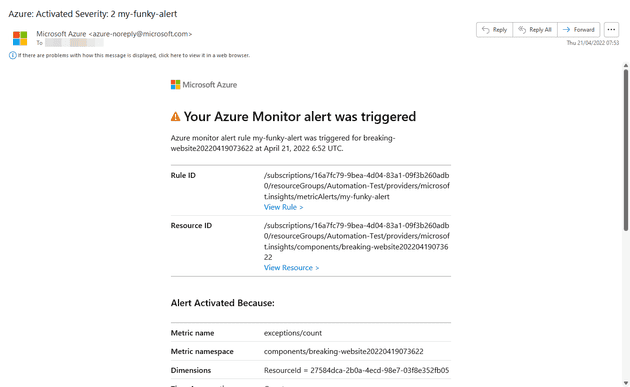Open the More actions ellipsis menu
Image resolution: width=630 pixels, height=387 pixels.
pos(611,30)
